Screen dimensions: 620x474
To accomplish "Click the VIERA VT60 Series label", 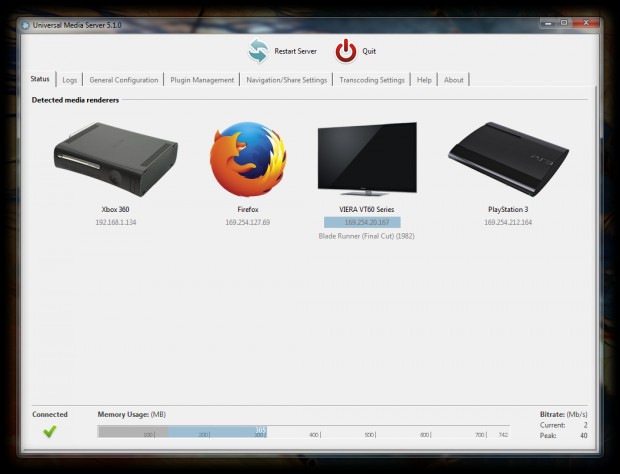I will point(367,209).
